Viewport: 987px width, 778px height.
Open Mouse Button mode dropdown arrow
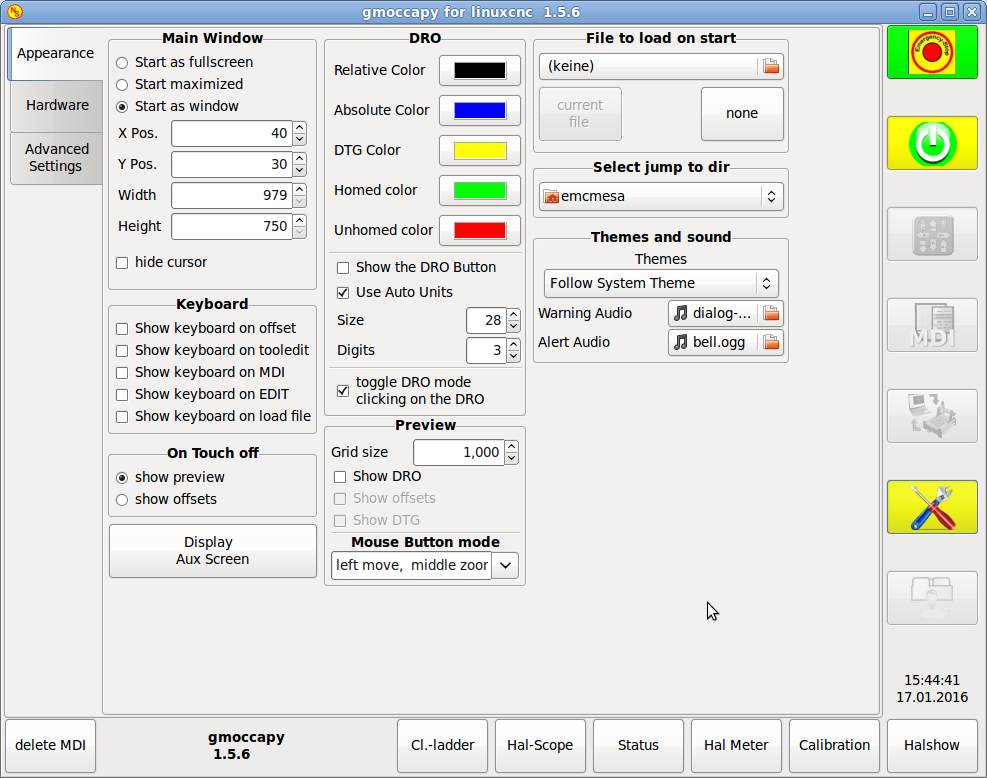pos(505,565)
